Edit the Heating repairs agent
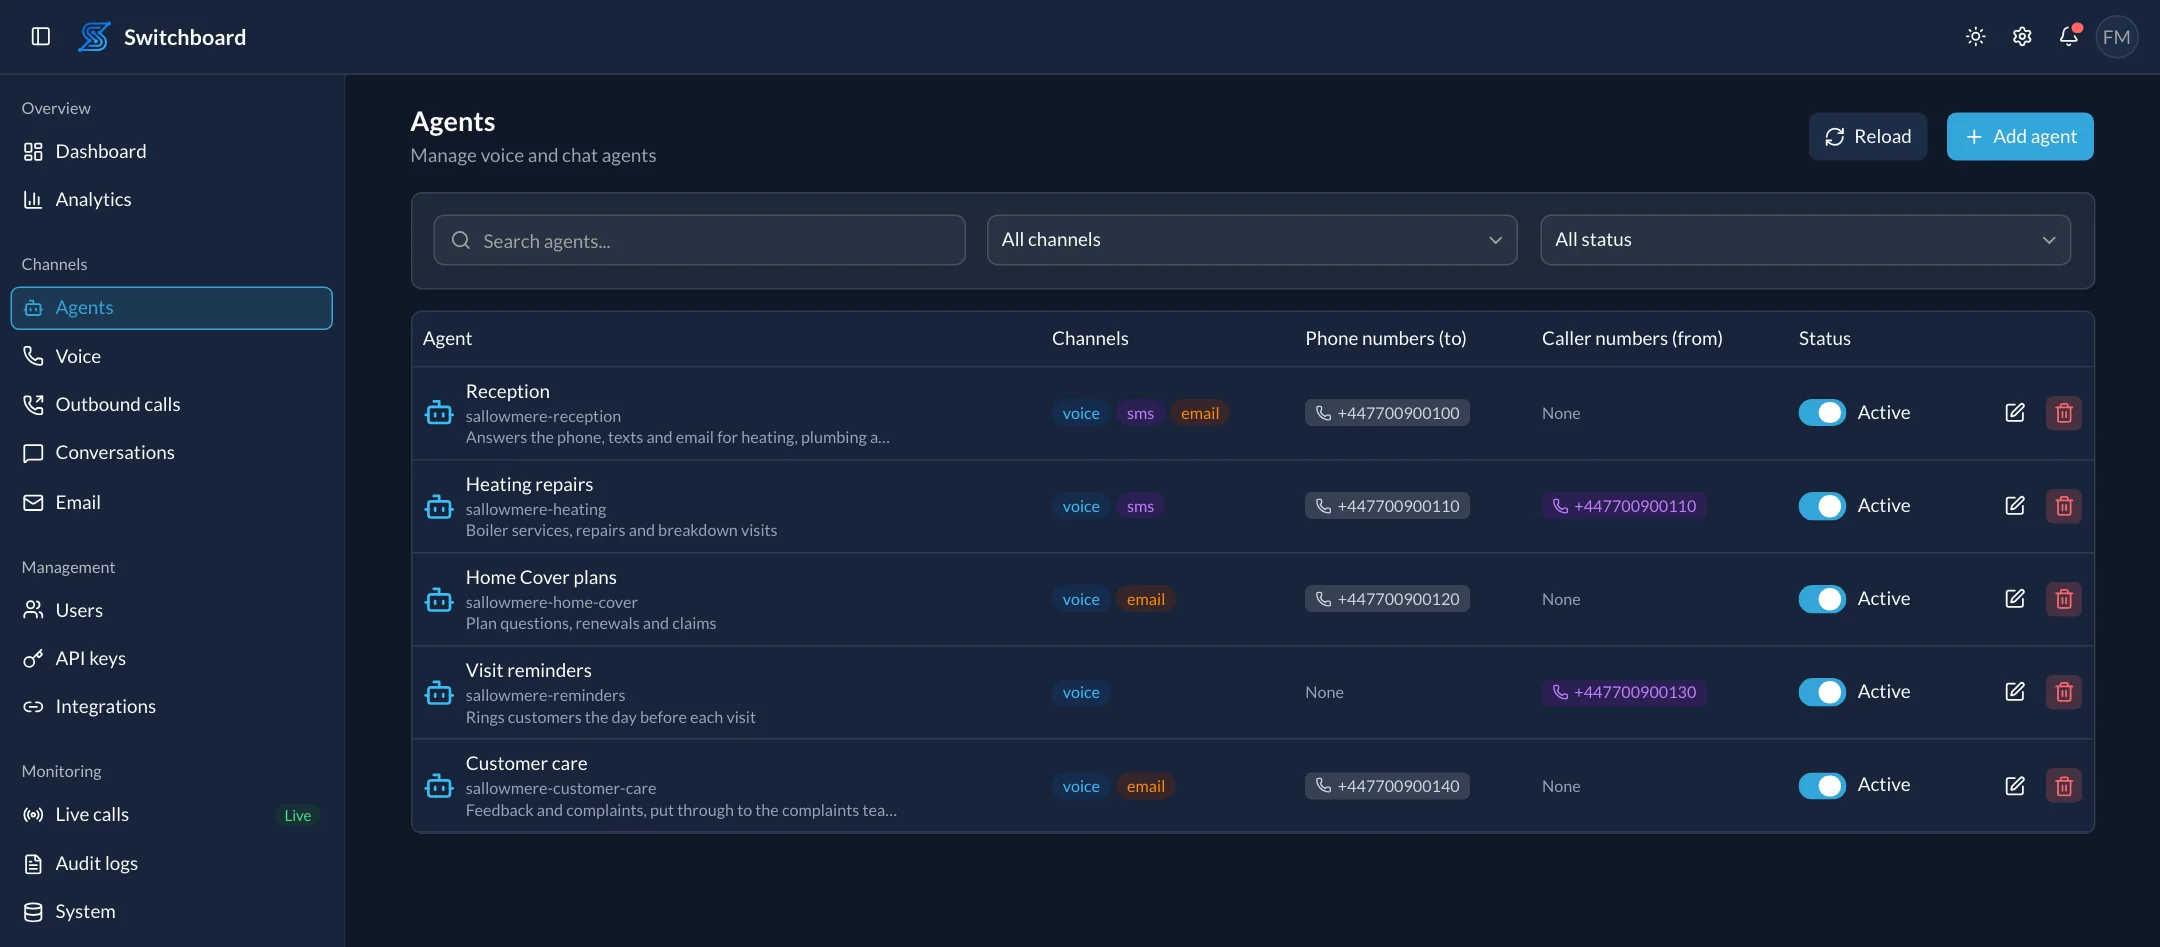The image size is (2160, 947). (x=2015, y=506)
